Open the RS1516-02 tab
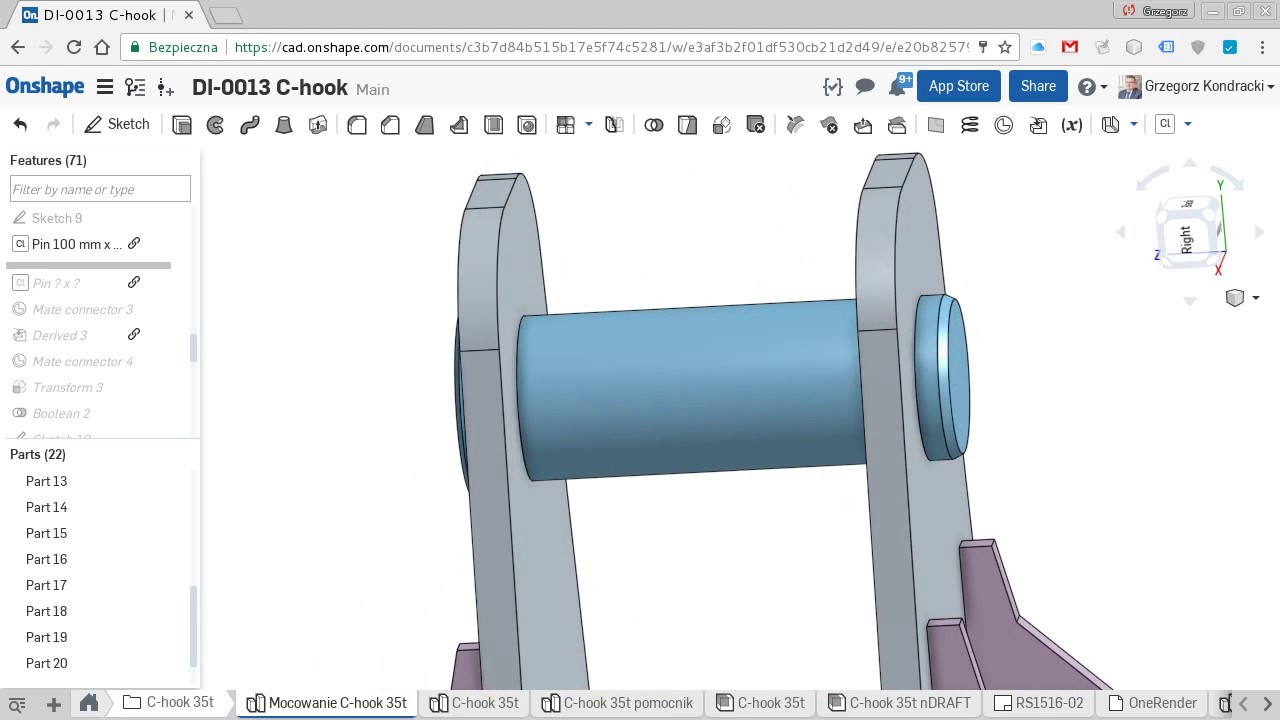This screenshot has height=720, width=1280. [1040, 703]
